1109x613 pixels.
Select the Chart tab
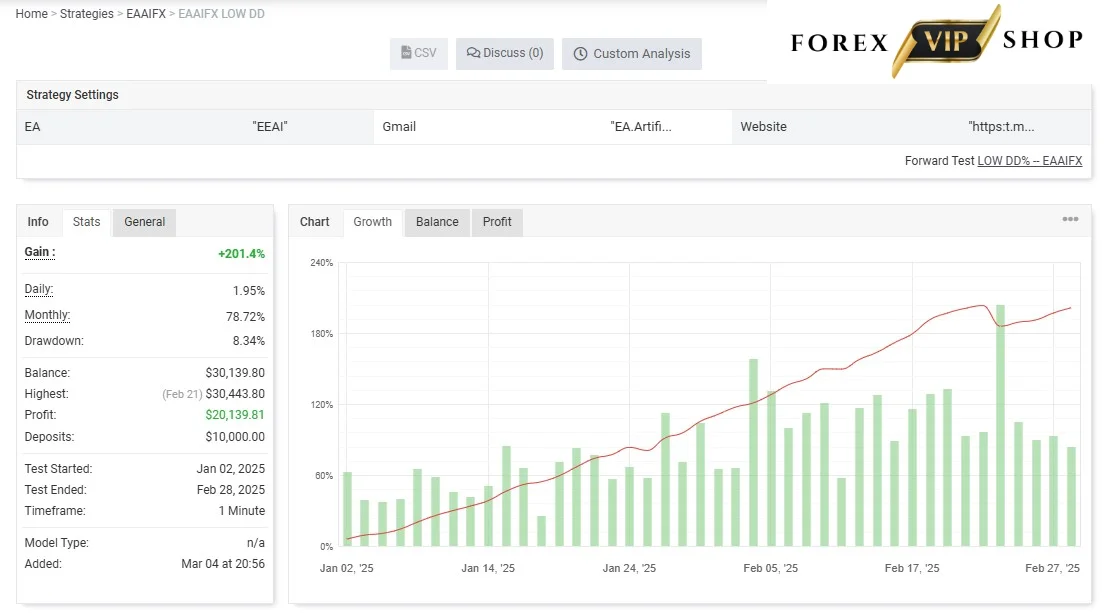point(315,222)
